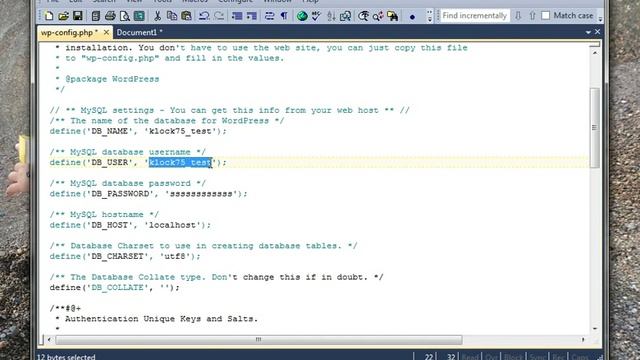Viewport: 640px width, 360px height.
Task: Click the Open file folder icon
Action: (63, 16)
